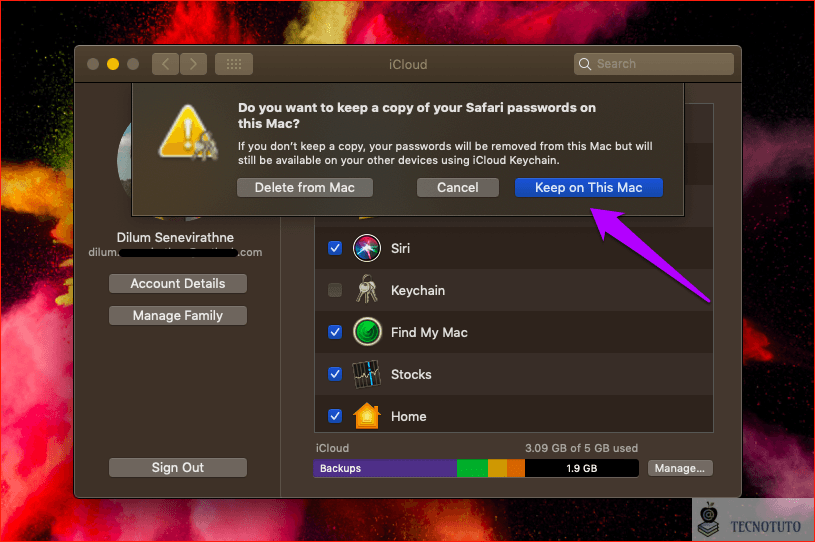Open Manage Family settings
Image resolution: width=815 pixels, height=542 pixels.
178,315
